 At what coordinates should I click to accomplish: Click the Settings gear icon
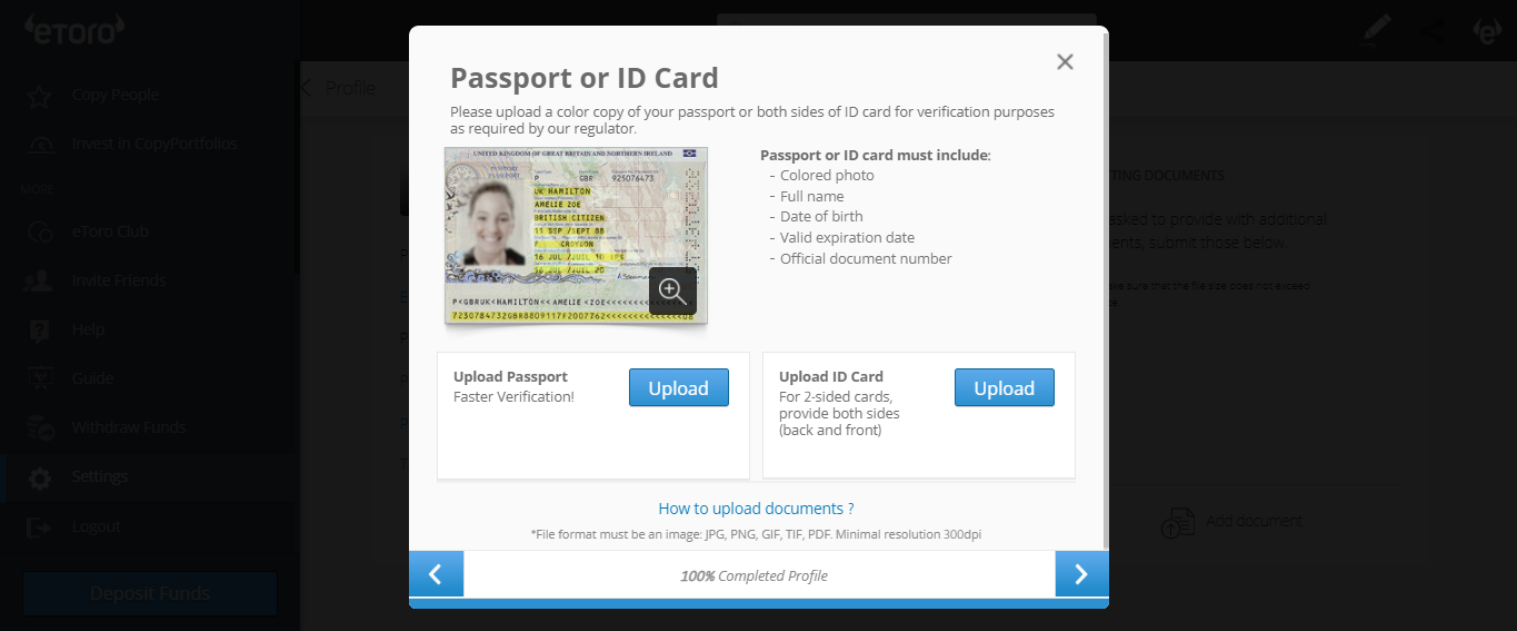point(40,478)
